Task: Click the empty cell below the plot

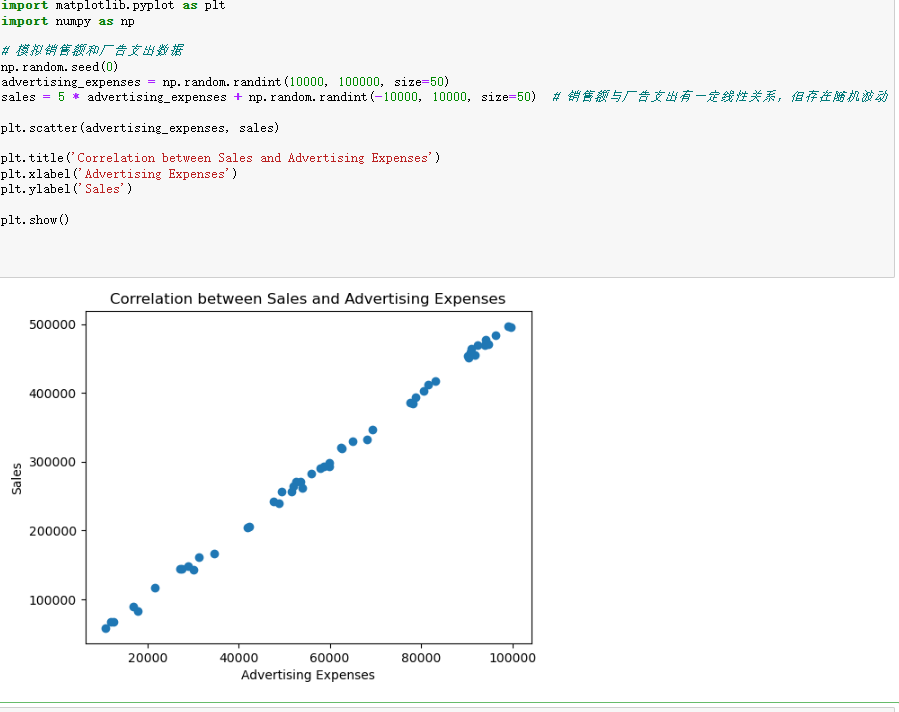Action: pos(450,707)
